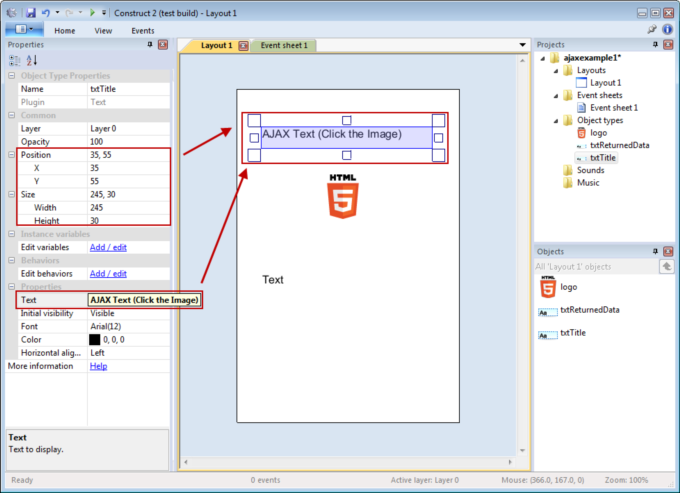Close the Layout 1 tab

[x=244, y=46]
